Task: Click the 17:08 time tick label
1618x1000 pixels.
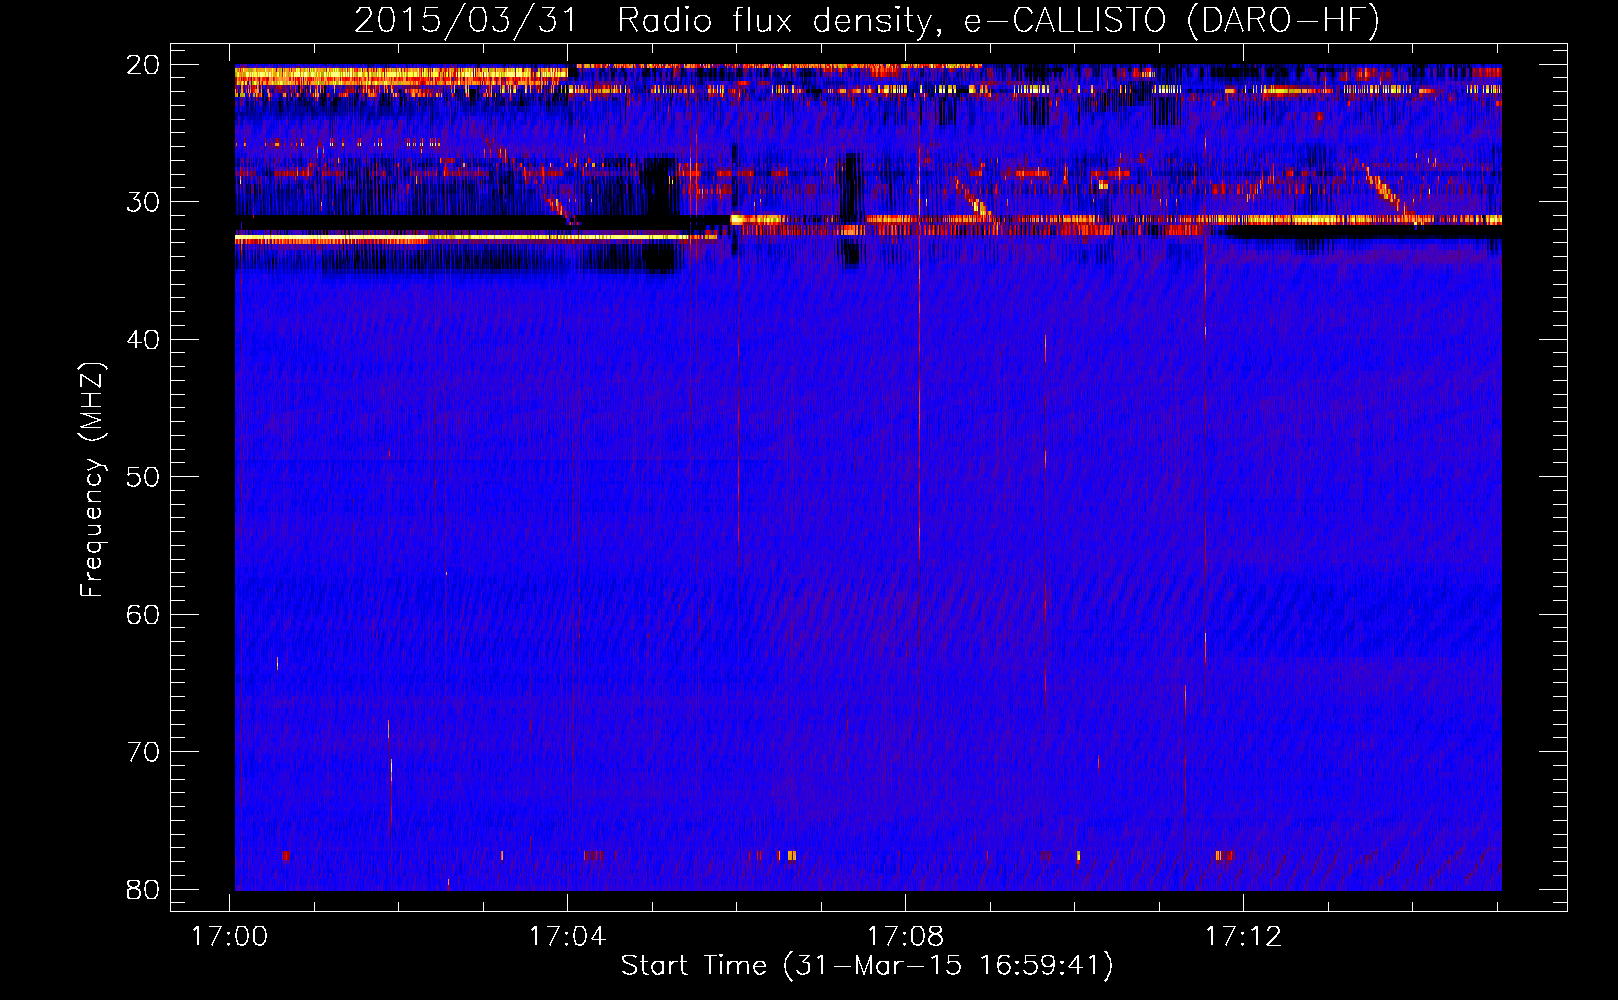Action: pos(906,937)
